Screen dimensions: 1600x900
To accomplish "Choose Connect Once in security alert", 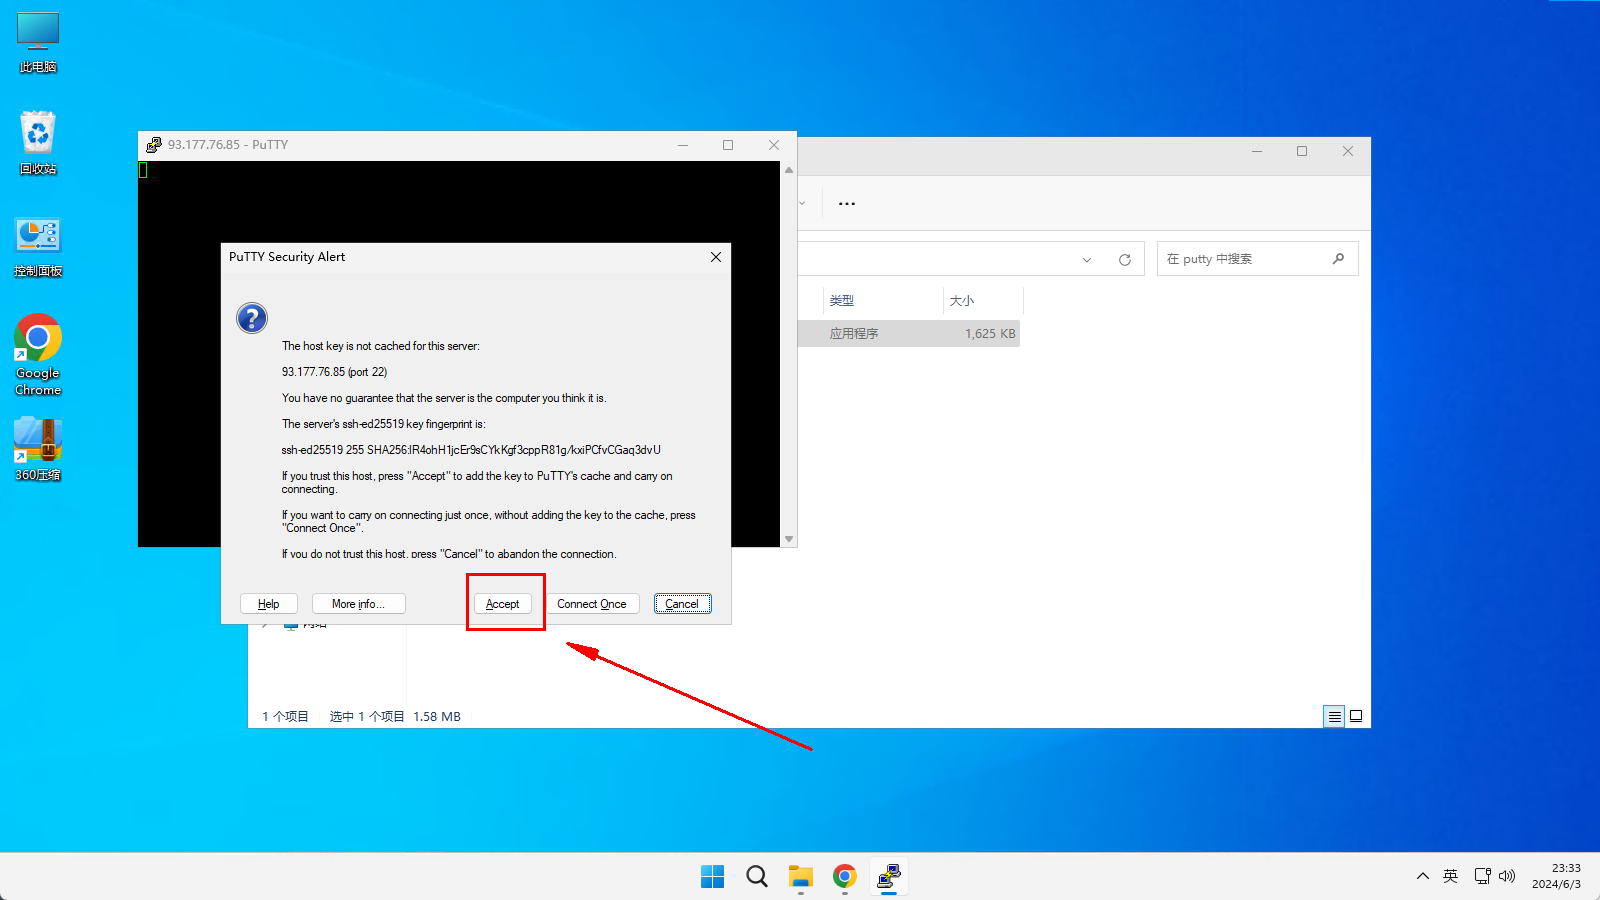I will 592,604.
